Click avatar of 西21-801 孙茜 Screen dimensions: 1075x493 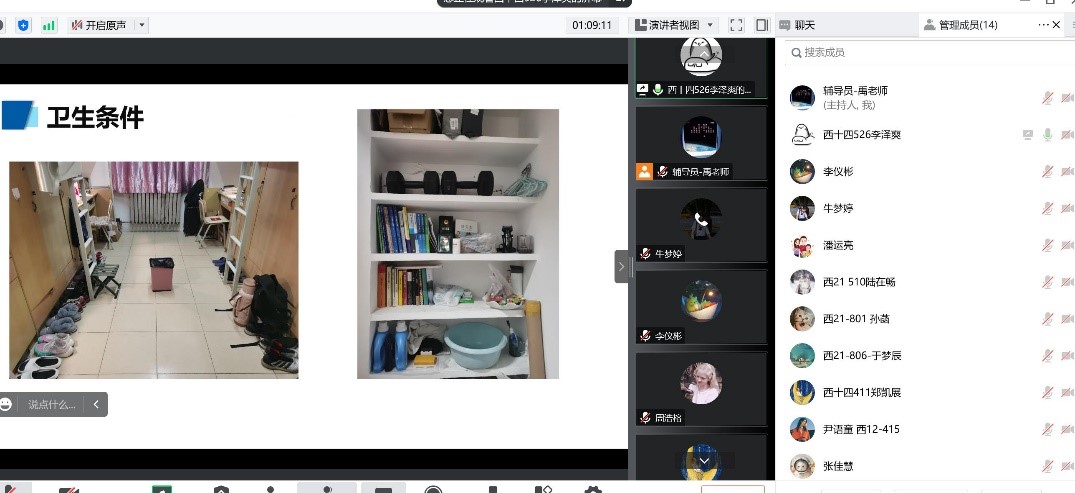coord(802,319)
